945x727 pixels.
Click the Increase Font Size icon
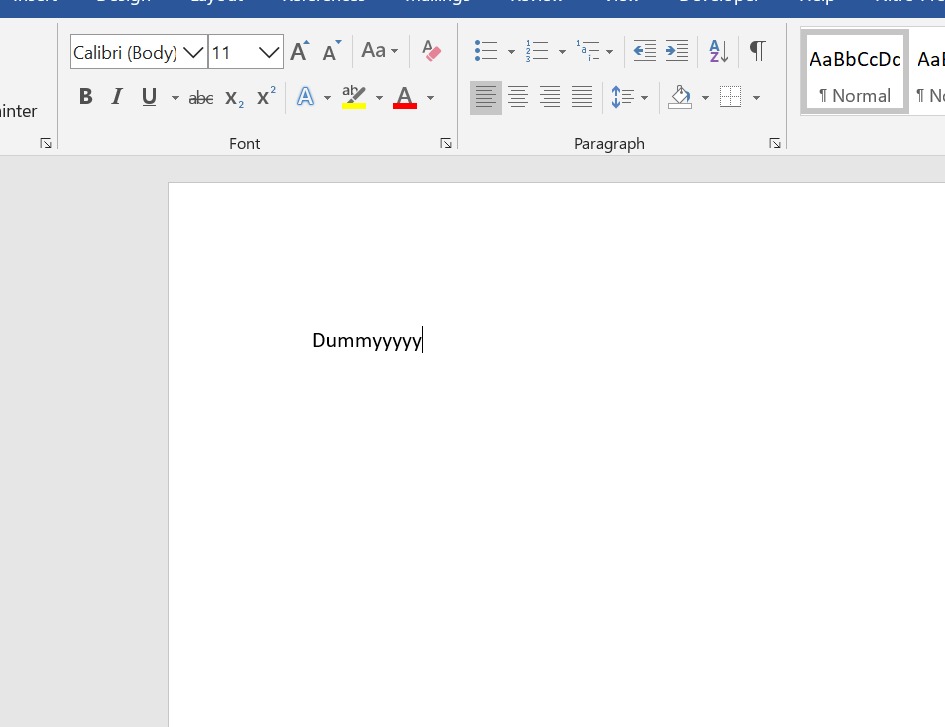(299, 51)
